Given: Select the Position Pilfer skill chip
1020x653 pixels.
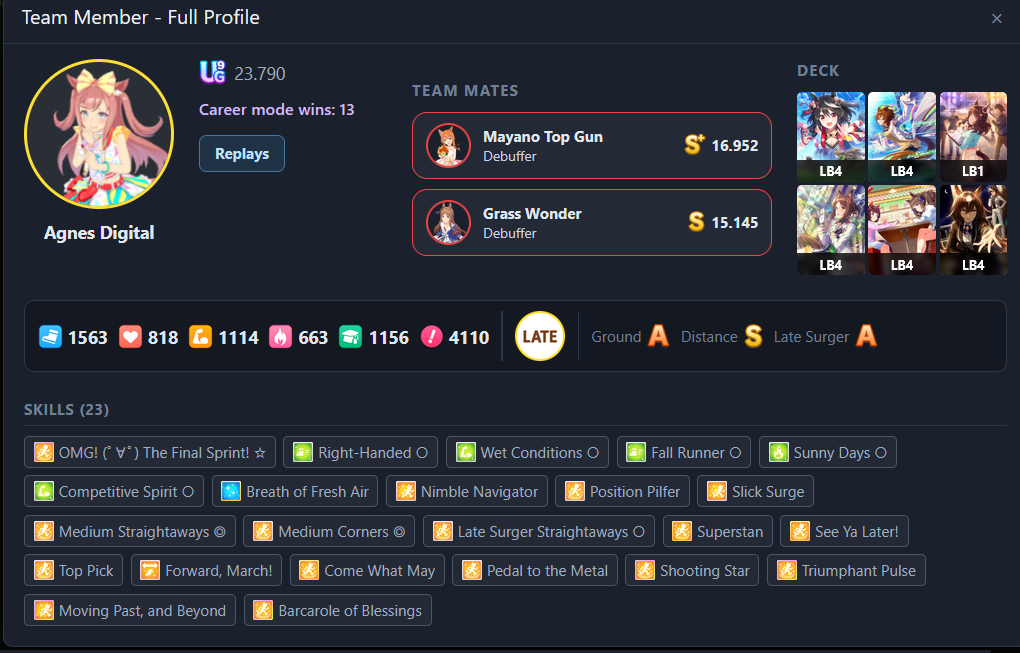Looking at the screenshot, I should (622, 491).
